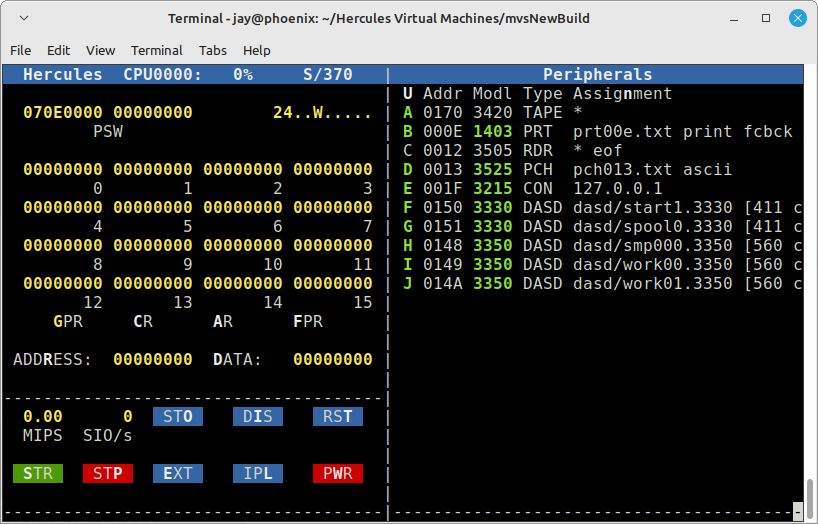Click the SIO/s label

click(107, 435)
